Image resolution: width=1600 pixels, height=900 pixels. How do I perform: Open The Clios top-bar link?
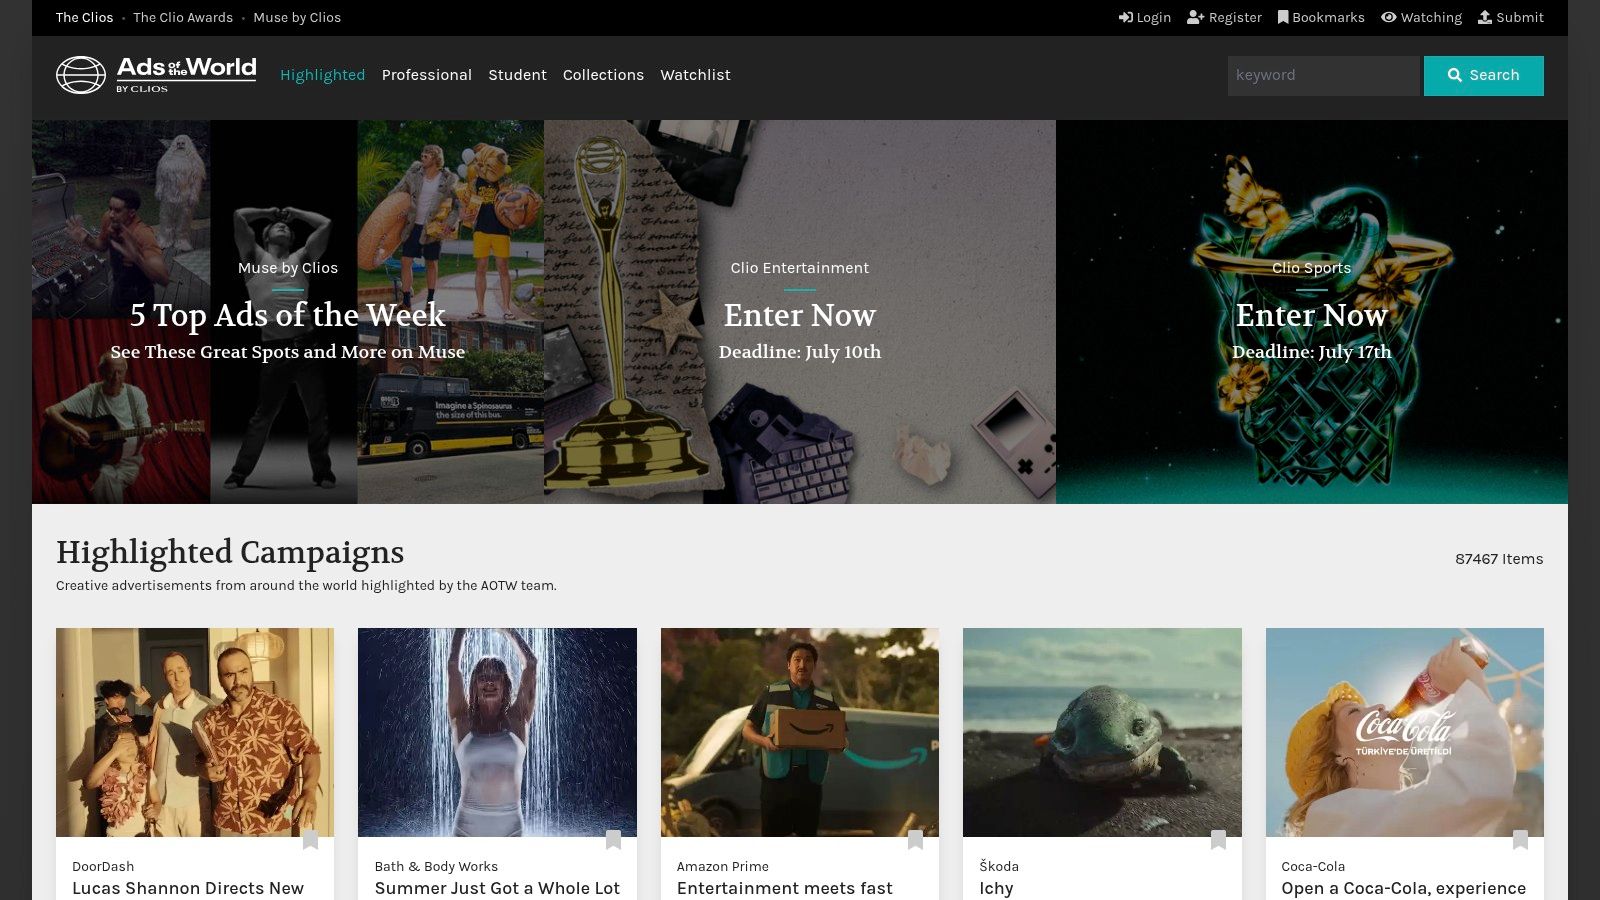tap(85, 17)
